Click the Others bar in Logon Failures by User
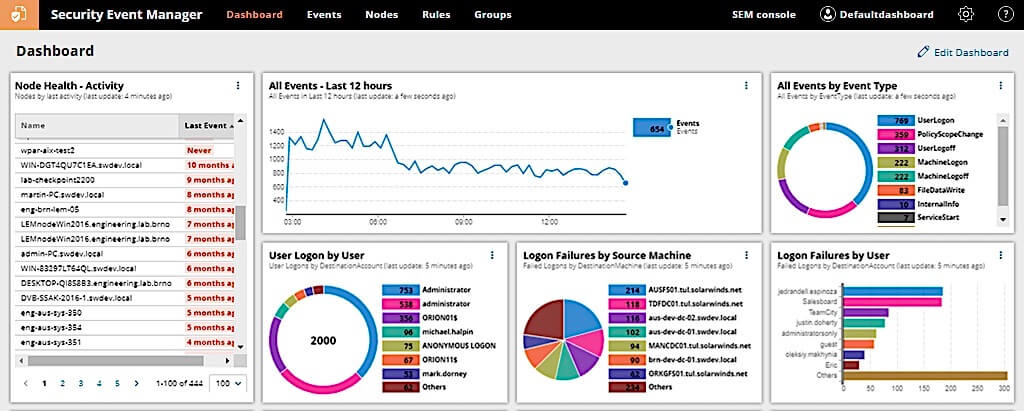Screen dimensions: 1024x411 click(x=925, y=375)
